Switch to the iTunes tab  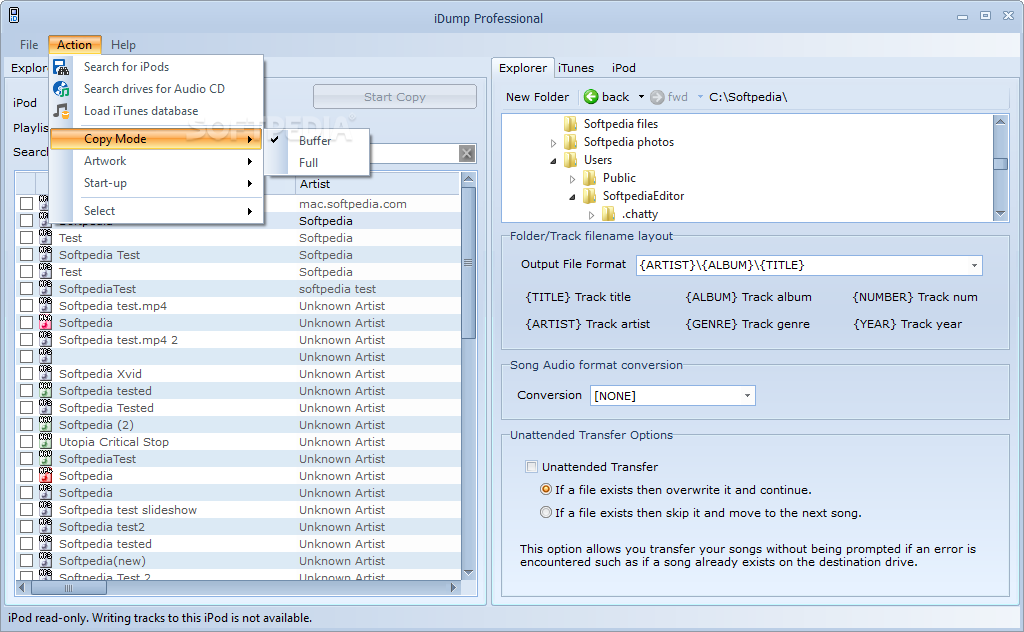coord(575,68)
